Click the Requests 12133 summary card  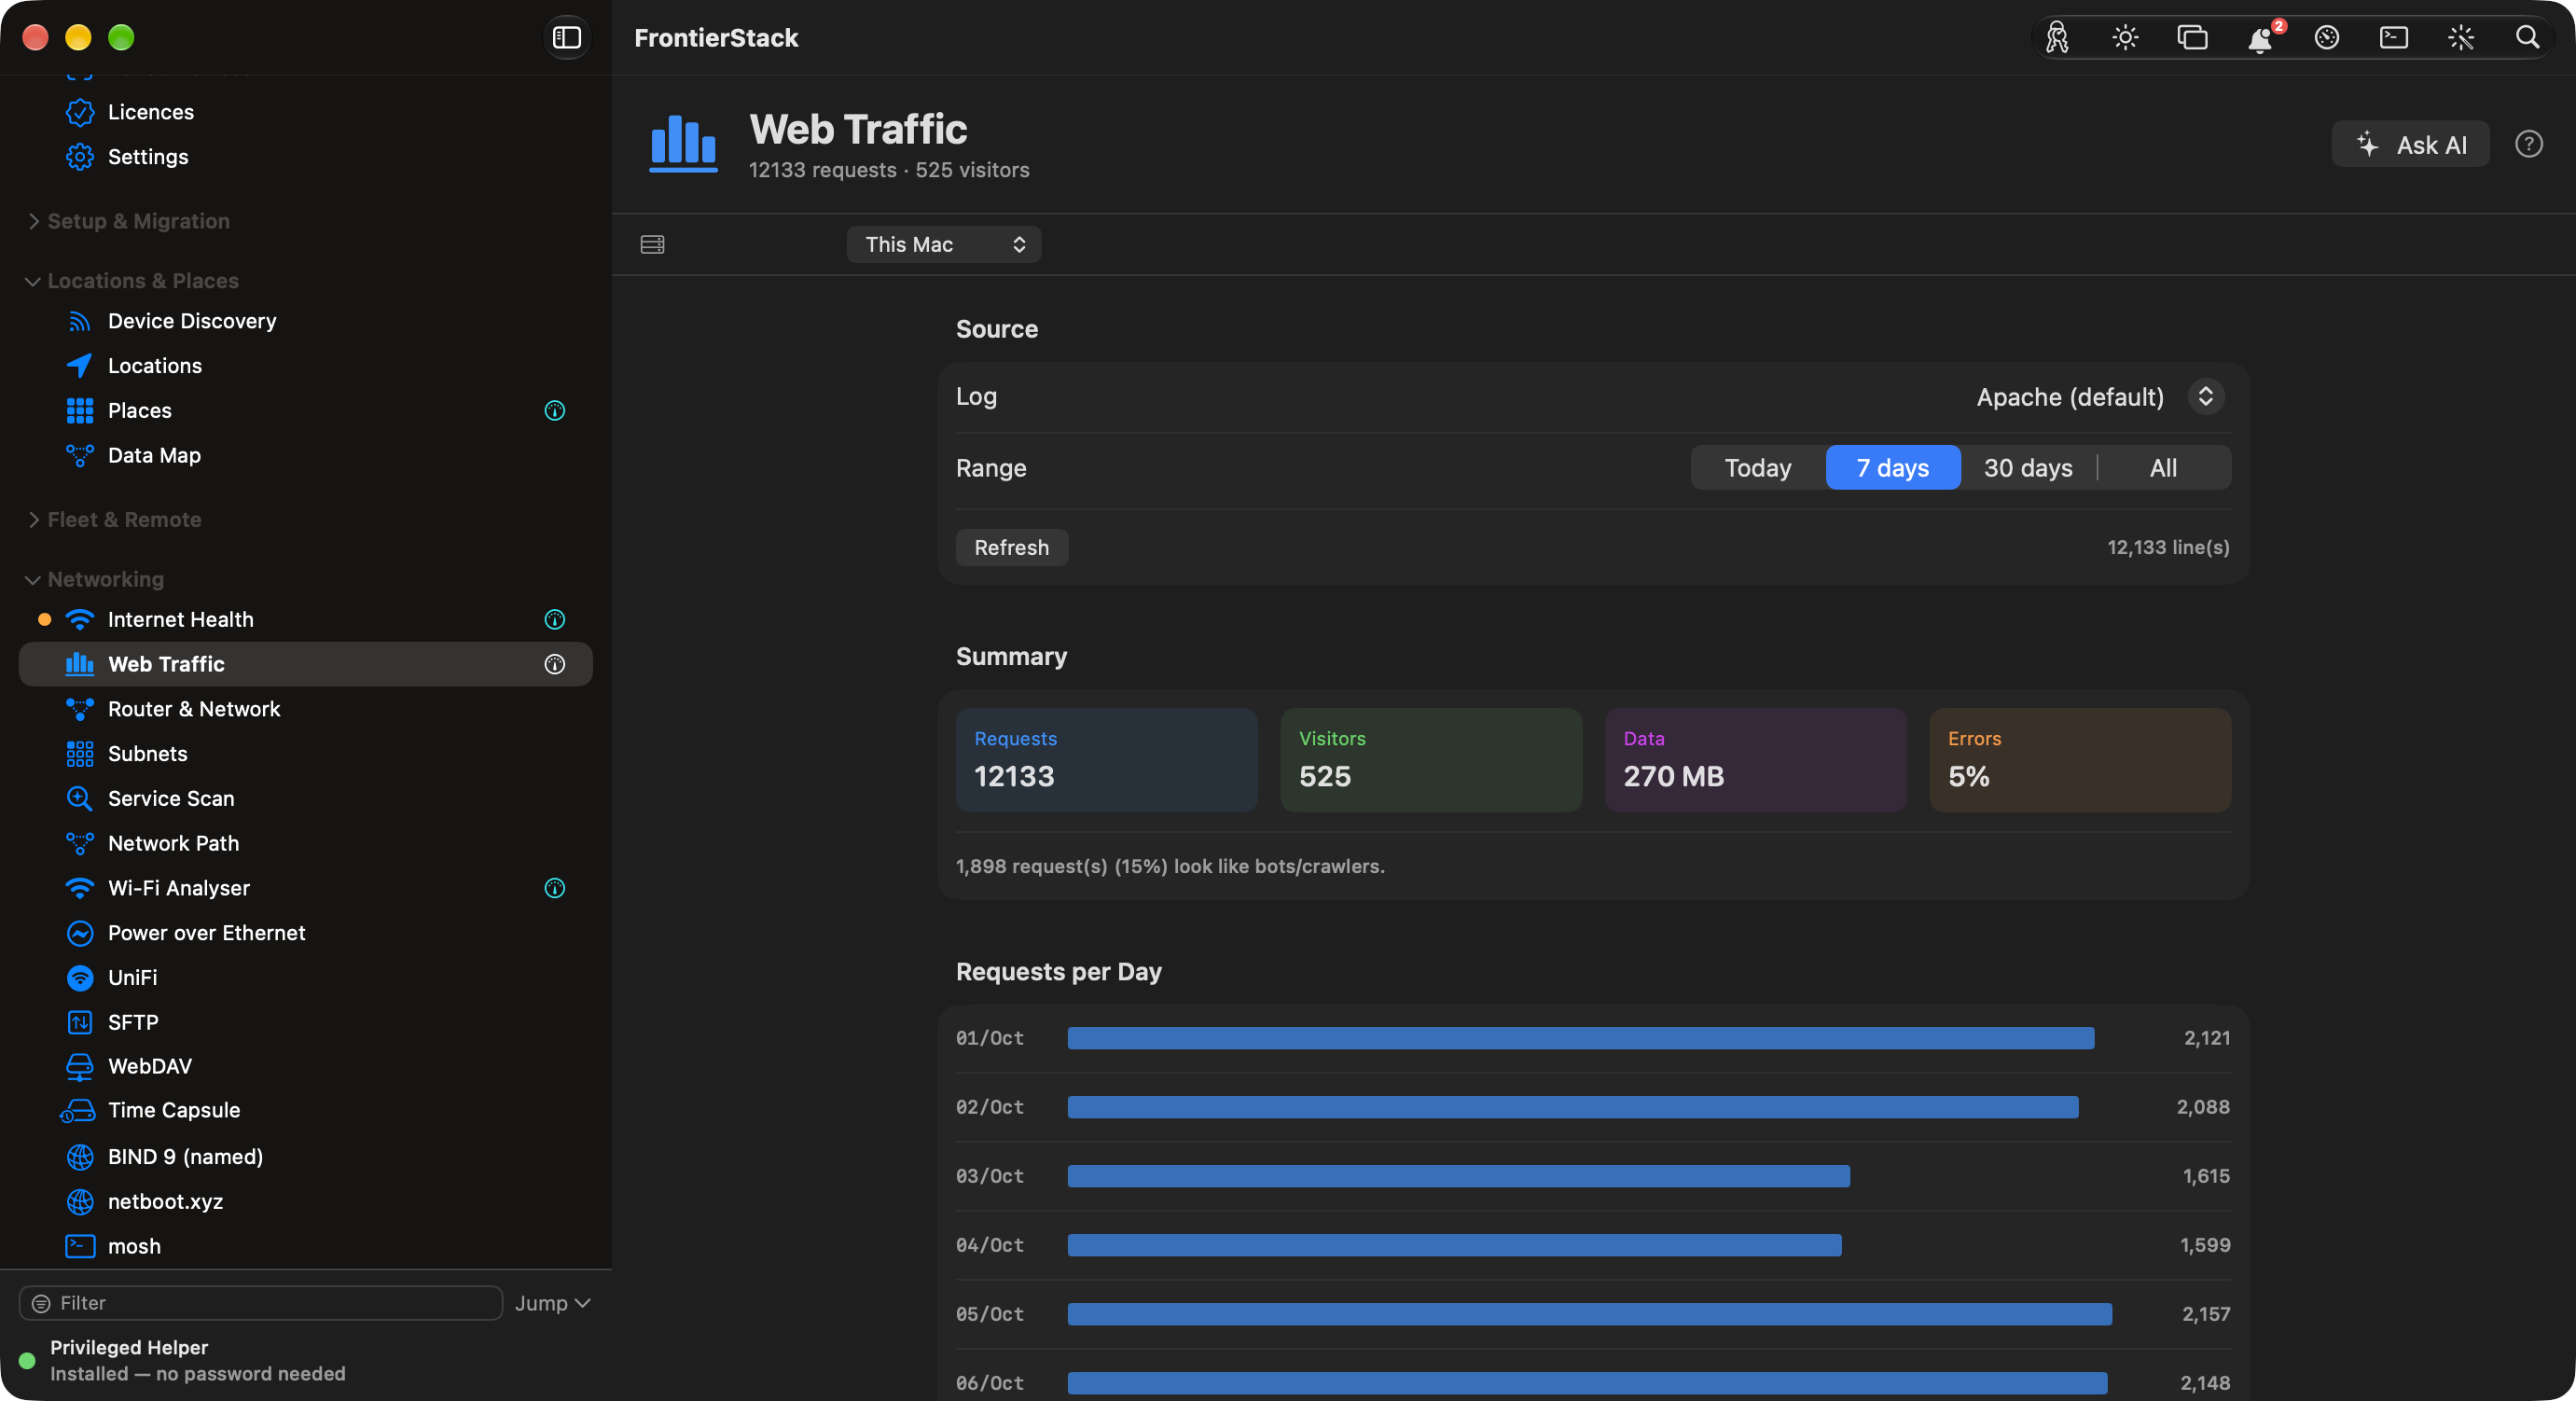(1106, 760)
